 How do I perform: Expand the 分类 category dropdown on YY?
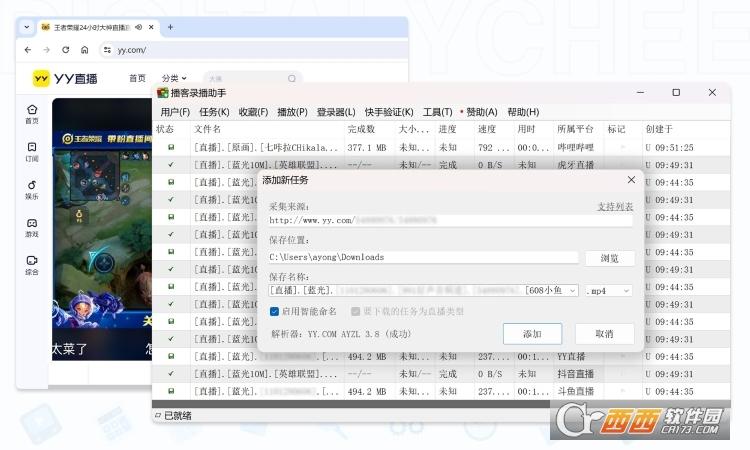pyautogui.click(x=174, y=78)
